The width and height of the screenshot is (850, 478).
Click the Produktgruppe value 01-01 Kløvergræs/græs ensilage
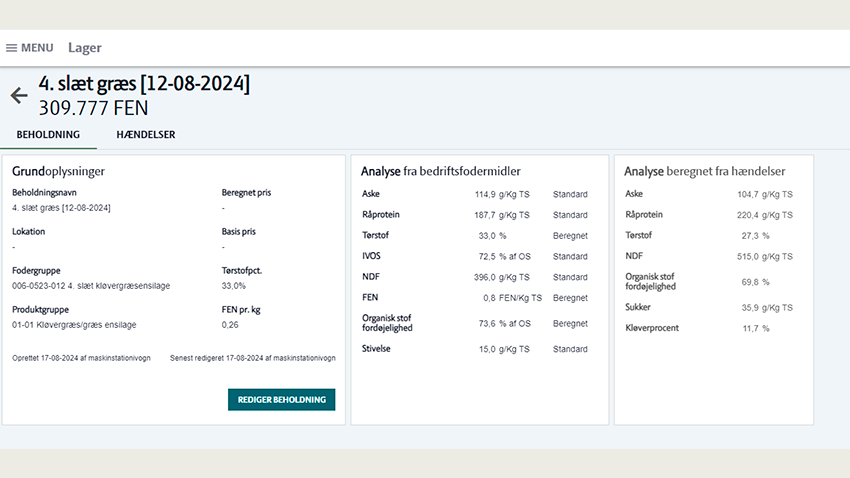pyautogui.click(x=74, y=325)
